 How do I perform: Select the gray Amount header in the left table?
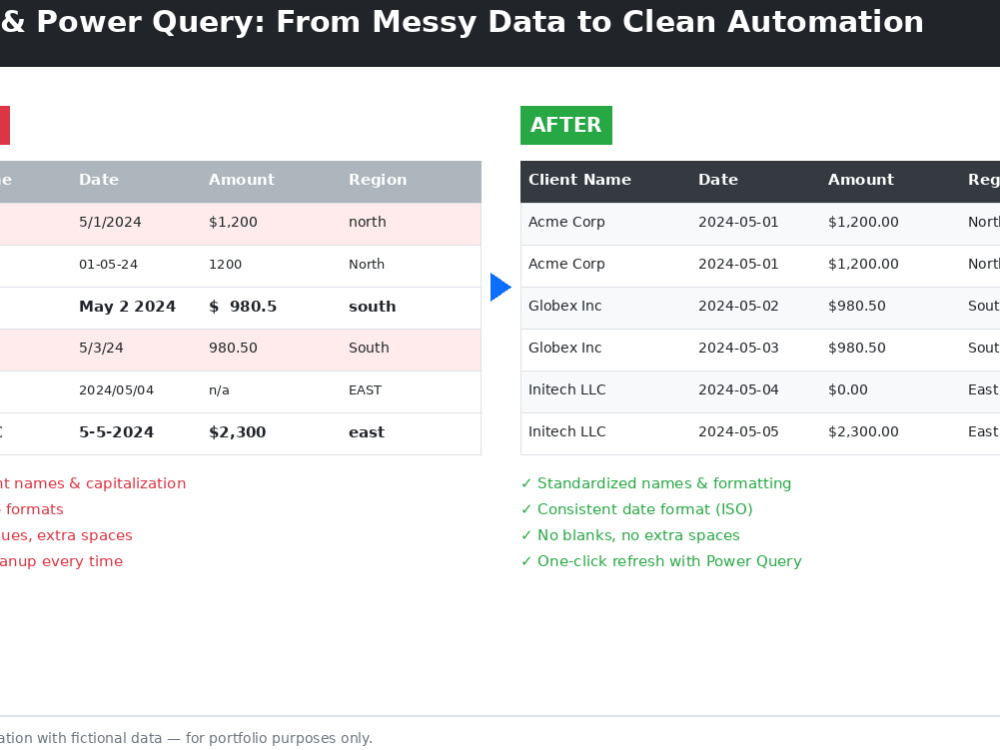pos(242,180)
